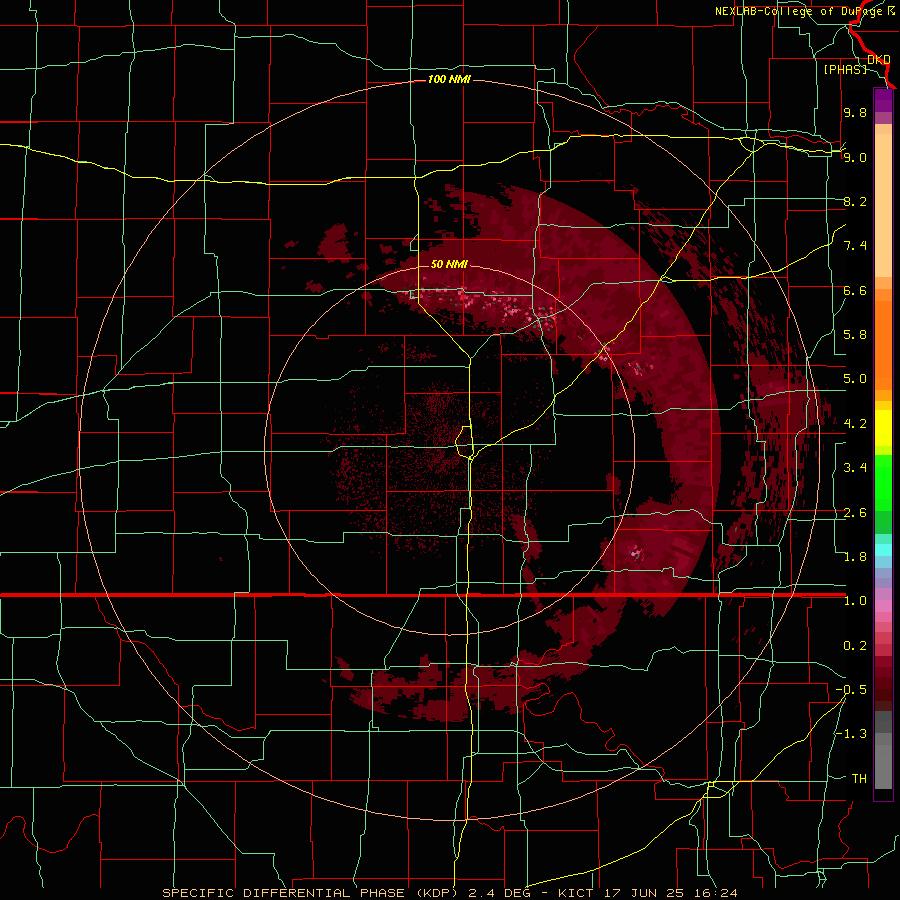Click the -0.5 scale value

[x=851, y=690]
